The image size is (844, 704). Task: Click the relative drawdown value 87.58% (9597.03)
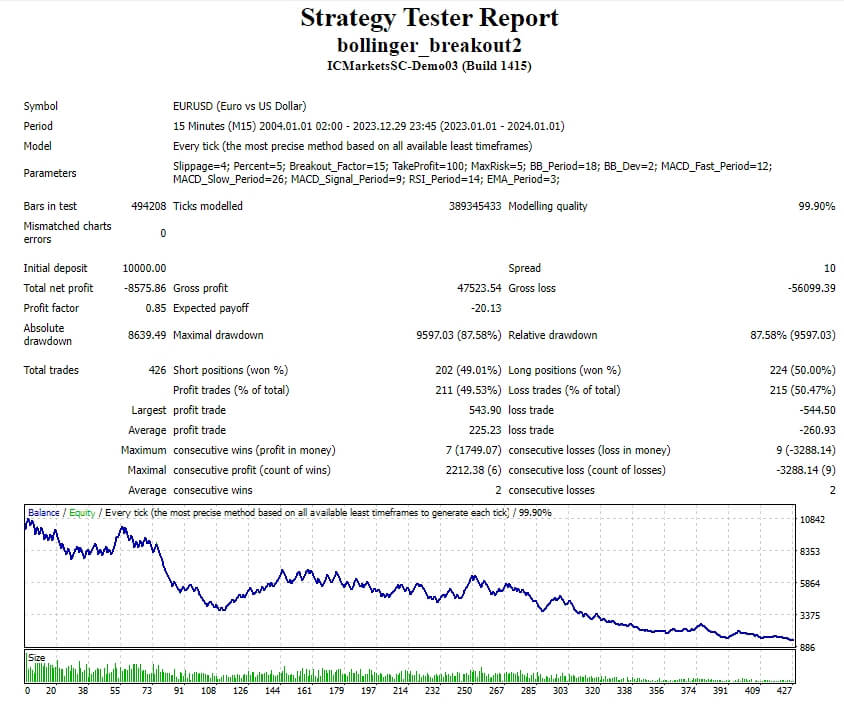click(x=793, y=335)
